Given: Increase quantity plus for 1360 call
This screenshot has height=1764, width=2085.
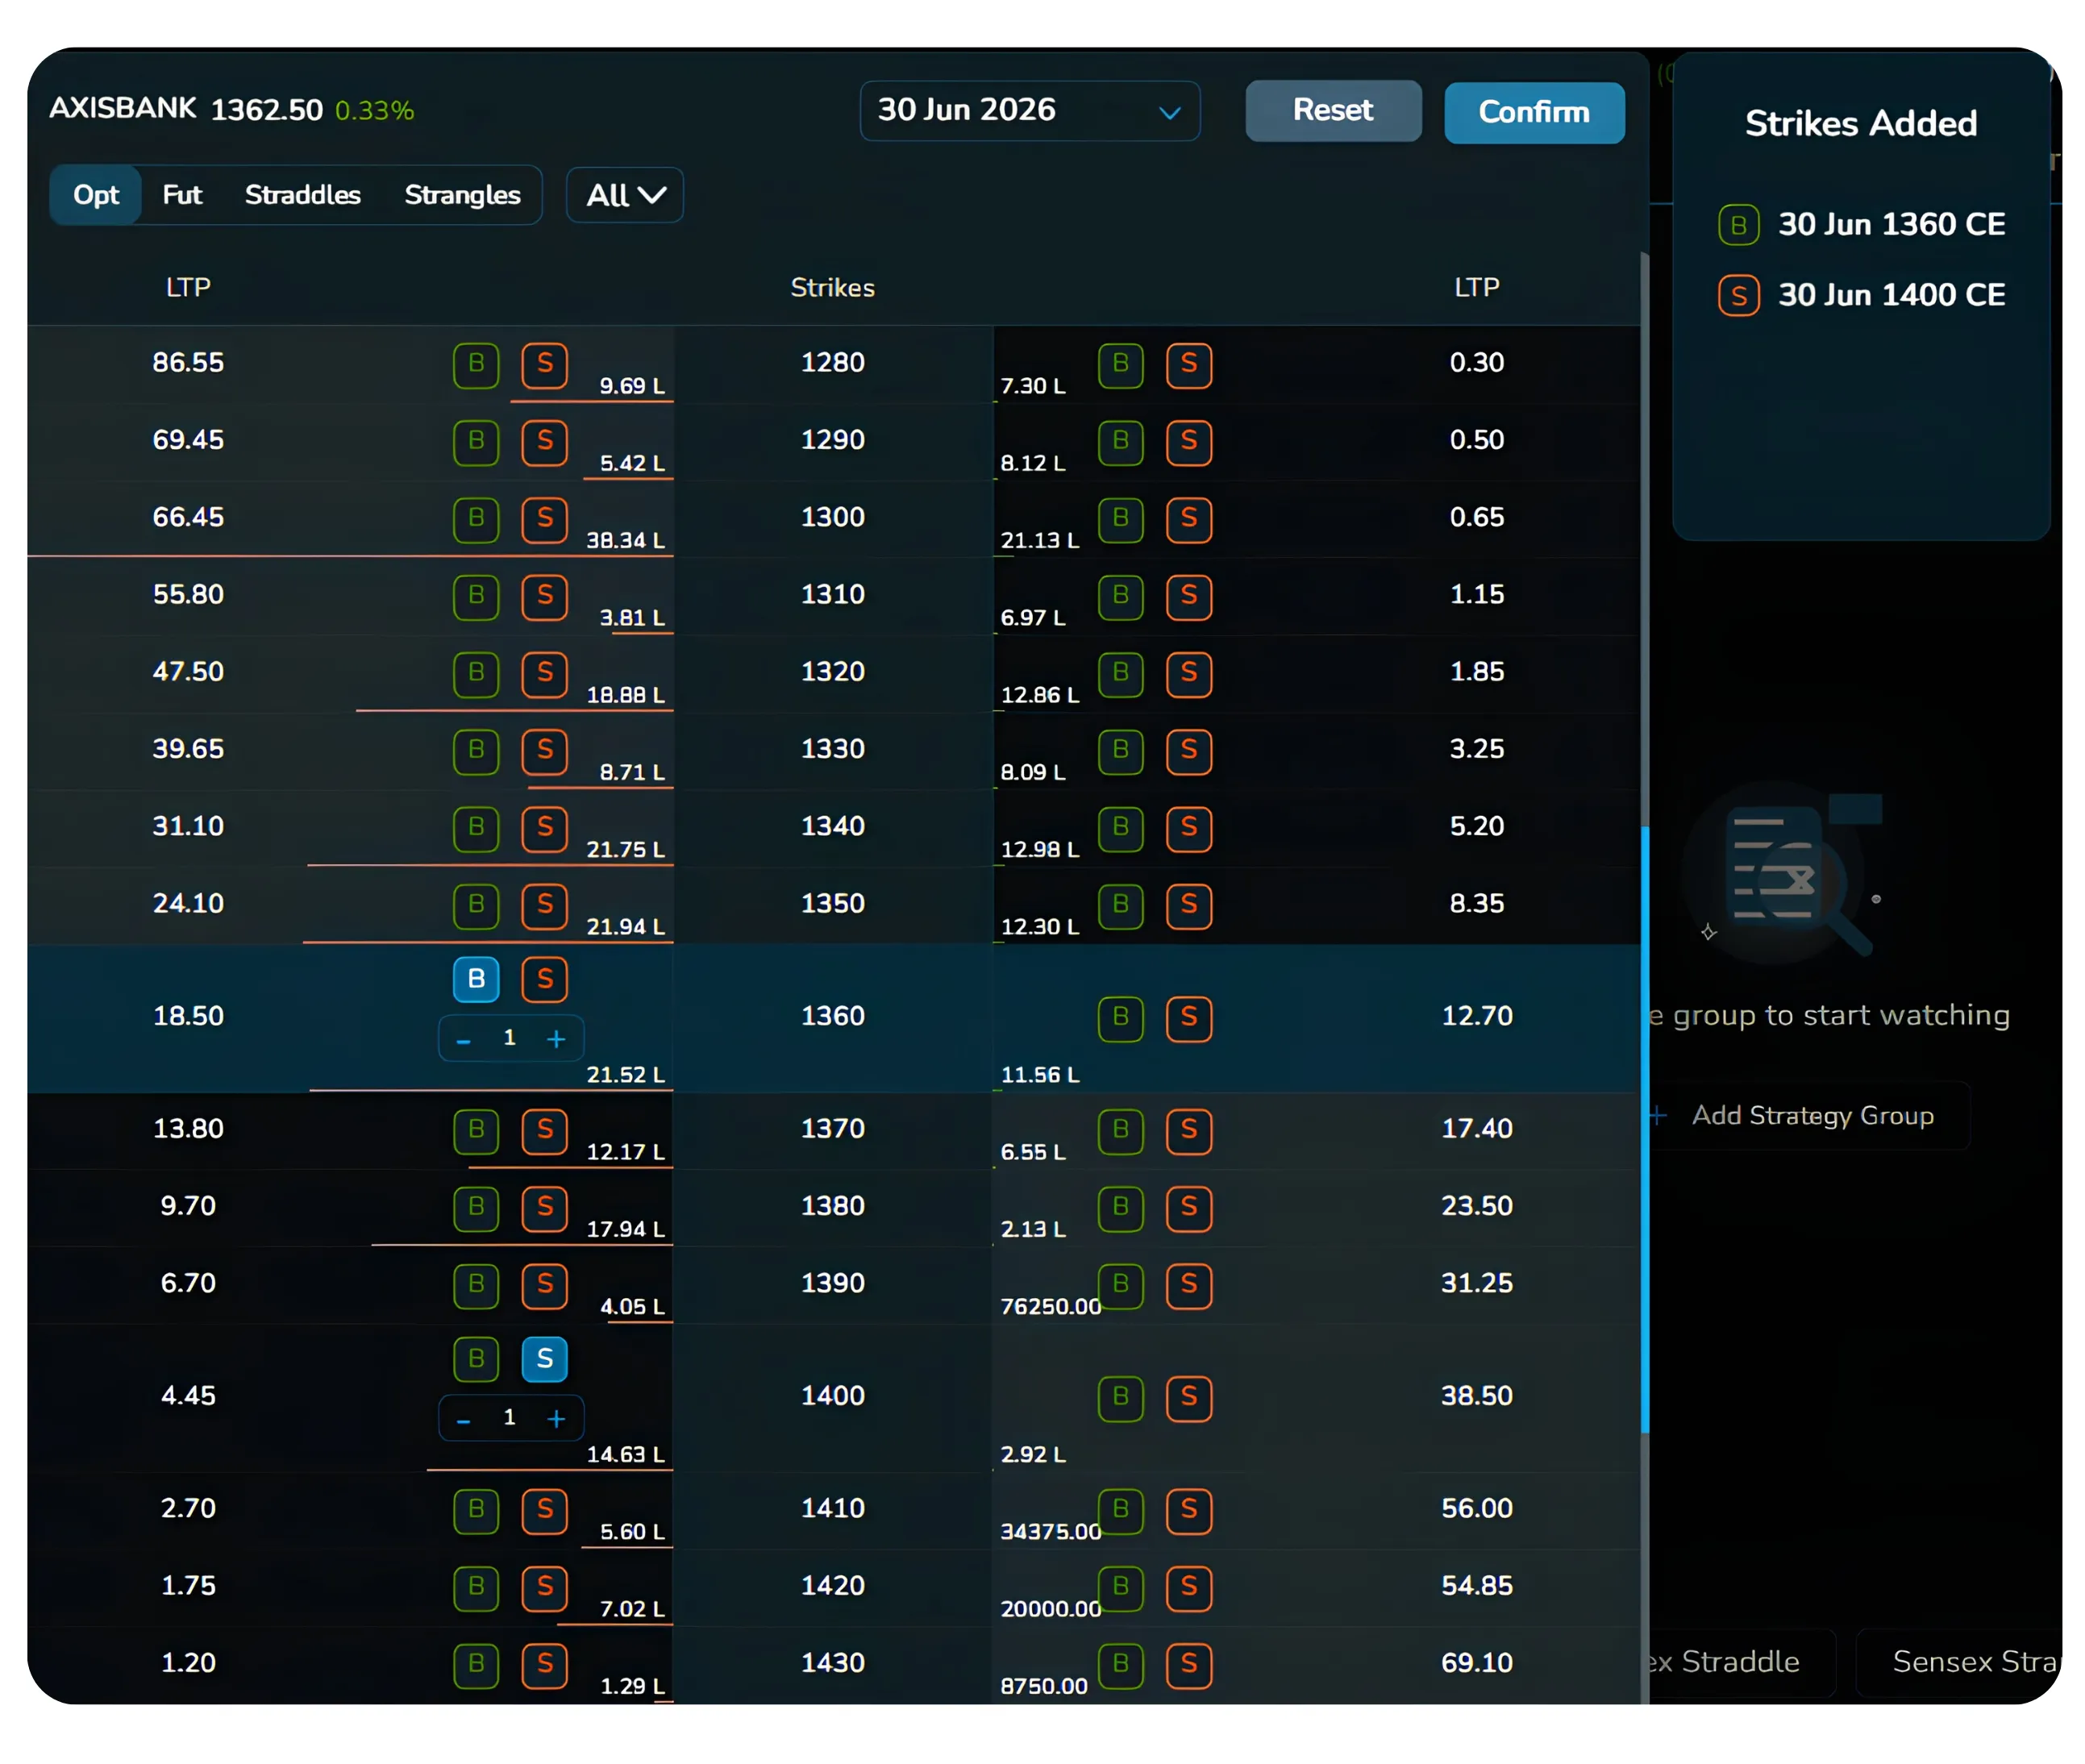Looking at the screenshot, I should click(x=556, y=1039).
